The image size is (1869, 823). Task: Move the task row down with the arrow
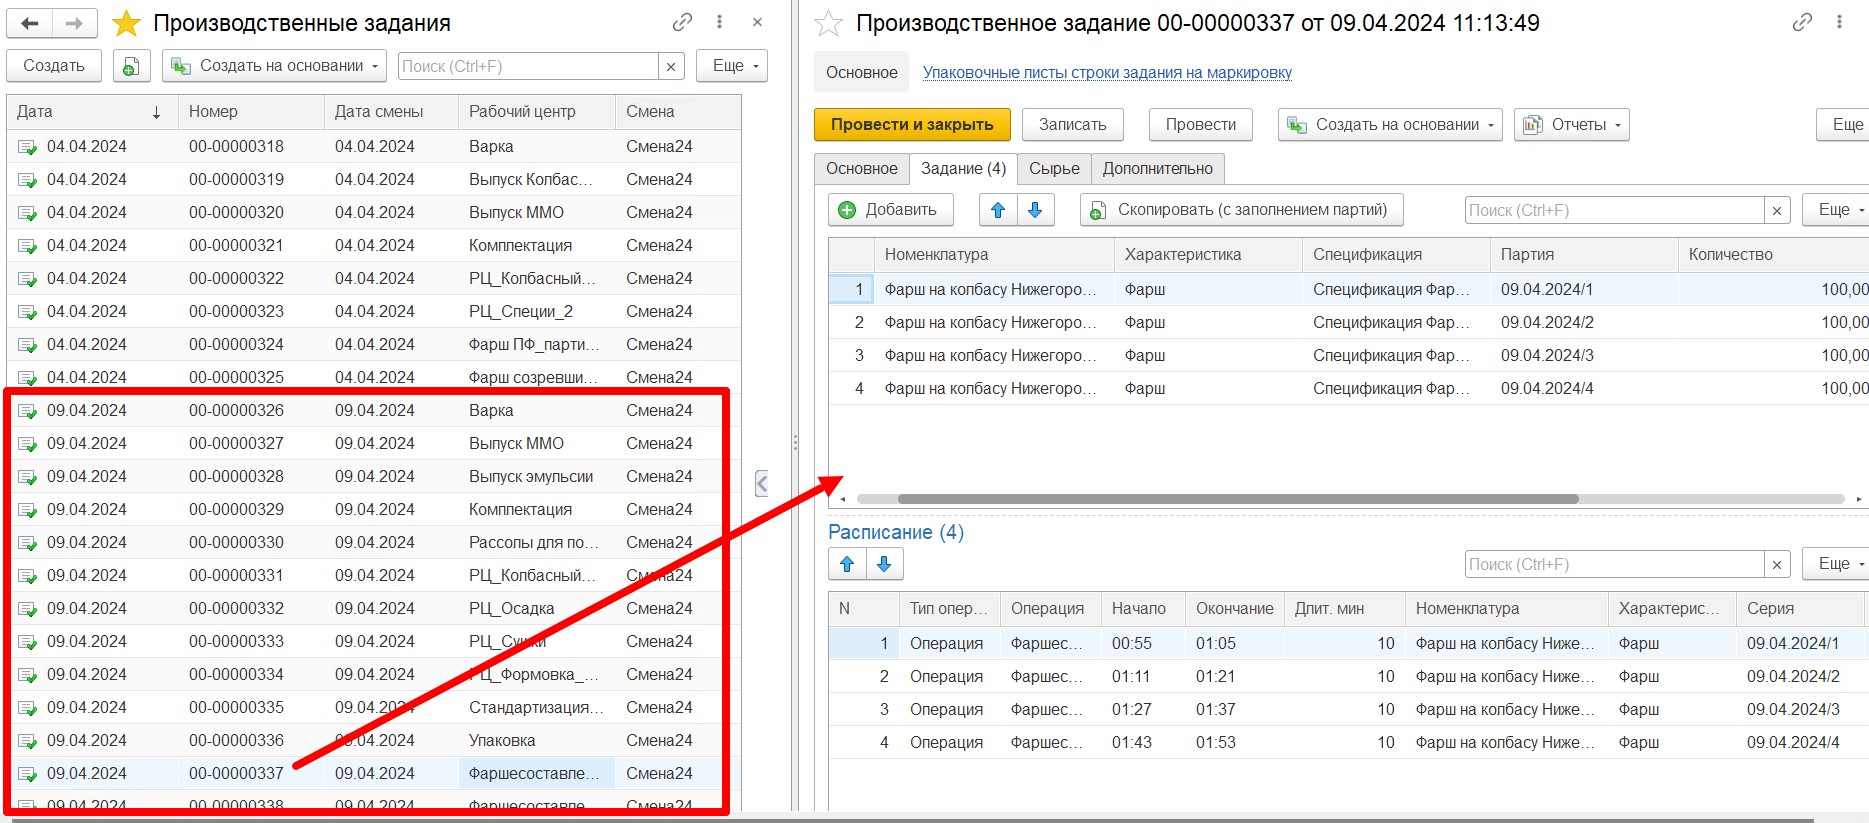(1035, 210)
